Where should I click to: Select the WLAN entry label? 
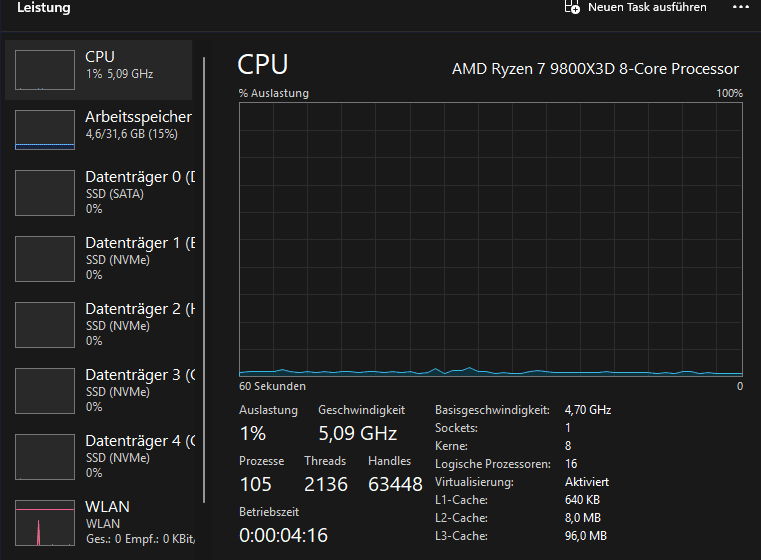[107, 507]
